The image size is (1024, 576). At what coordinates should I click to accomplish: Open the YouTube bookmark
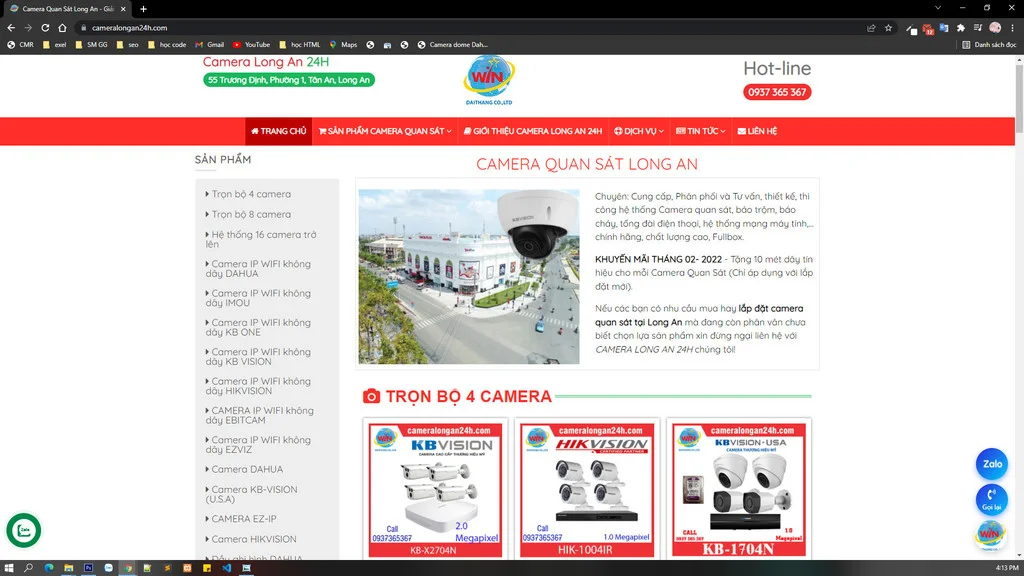point(251,44)
